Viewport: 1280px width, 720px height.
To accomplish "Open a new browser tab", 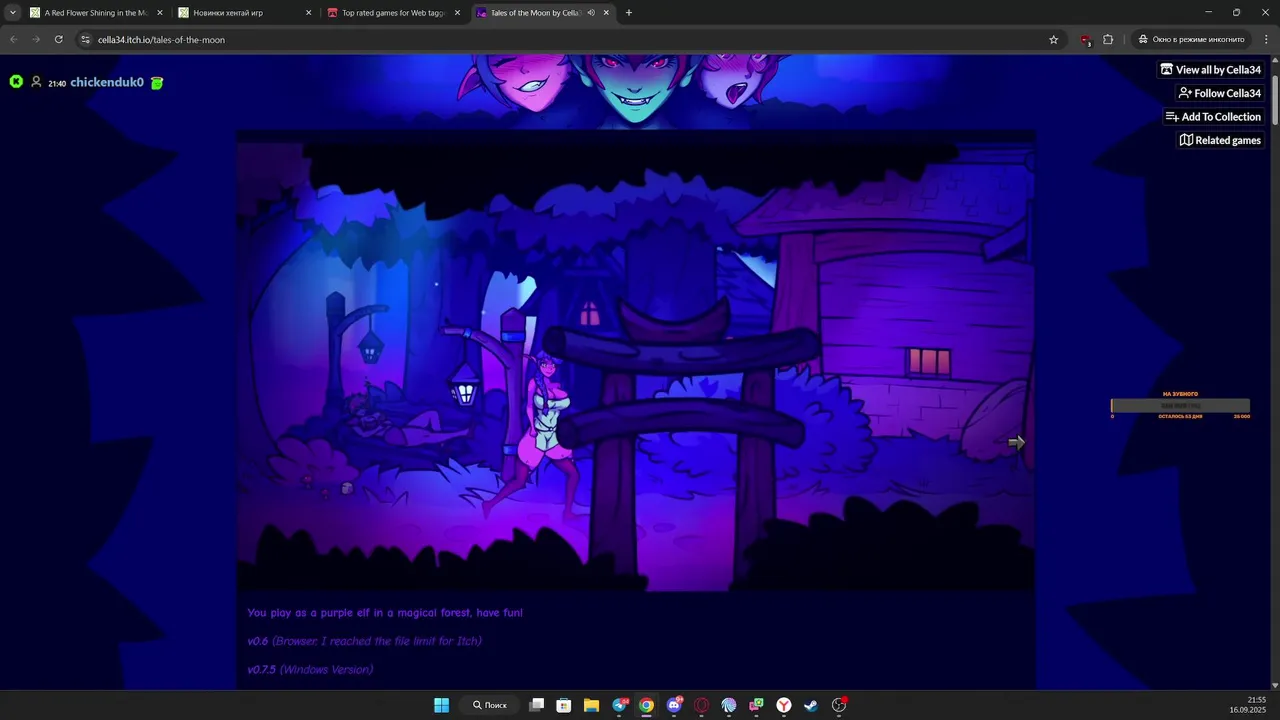I will coord(628,13).
